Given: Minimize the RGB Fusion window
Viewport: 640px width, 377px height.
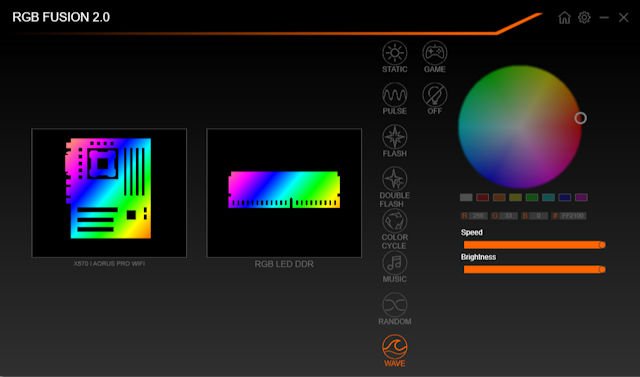Looking at the screenshot, I should [604, 18].
